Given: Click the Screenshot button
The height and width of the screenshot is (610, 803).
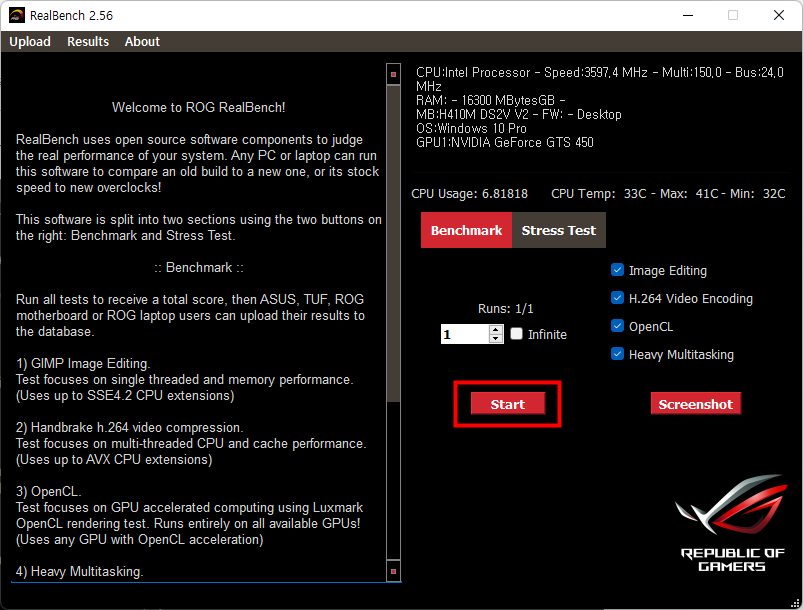Looking at the screenshot, I should (695, 404).
